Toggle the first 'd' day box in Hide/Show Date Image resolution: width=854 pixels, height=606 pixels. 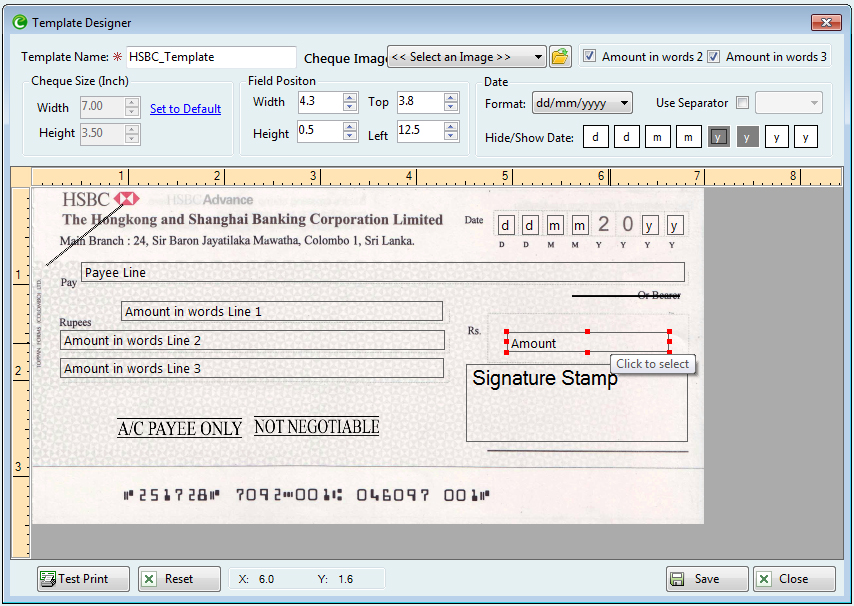[595, 137]
